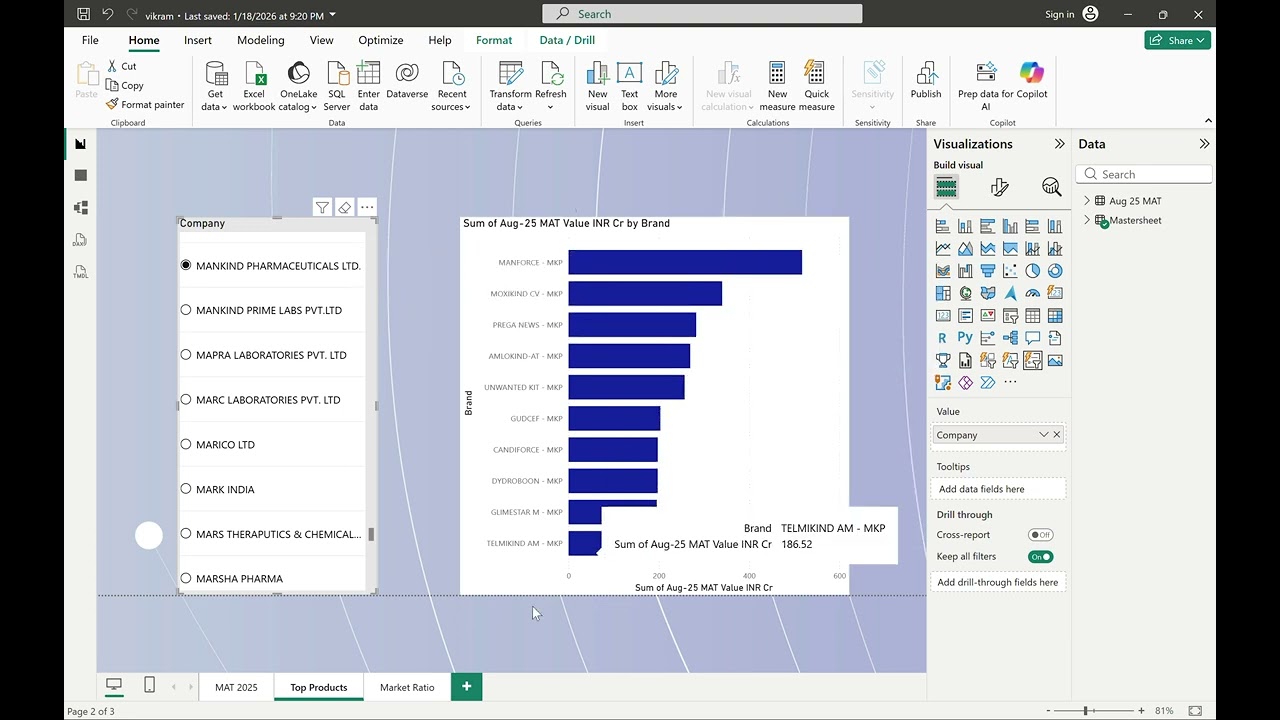Switch to the MAT 2025 page tab

pos(236,687)
